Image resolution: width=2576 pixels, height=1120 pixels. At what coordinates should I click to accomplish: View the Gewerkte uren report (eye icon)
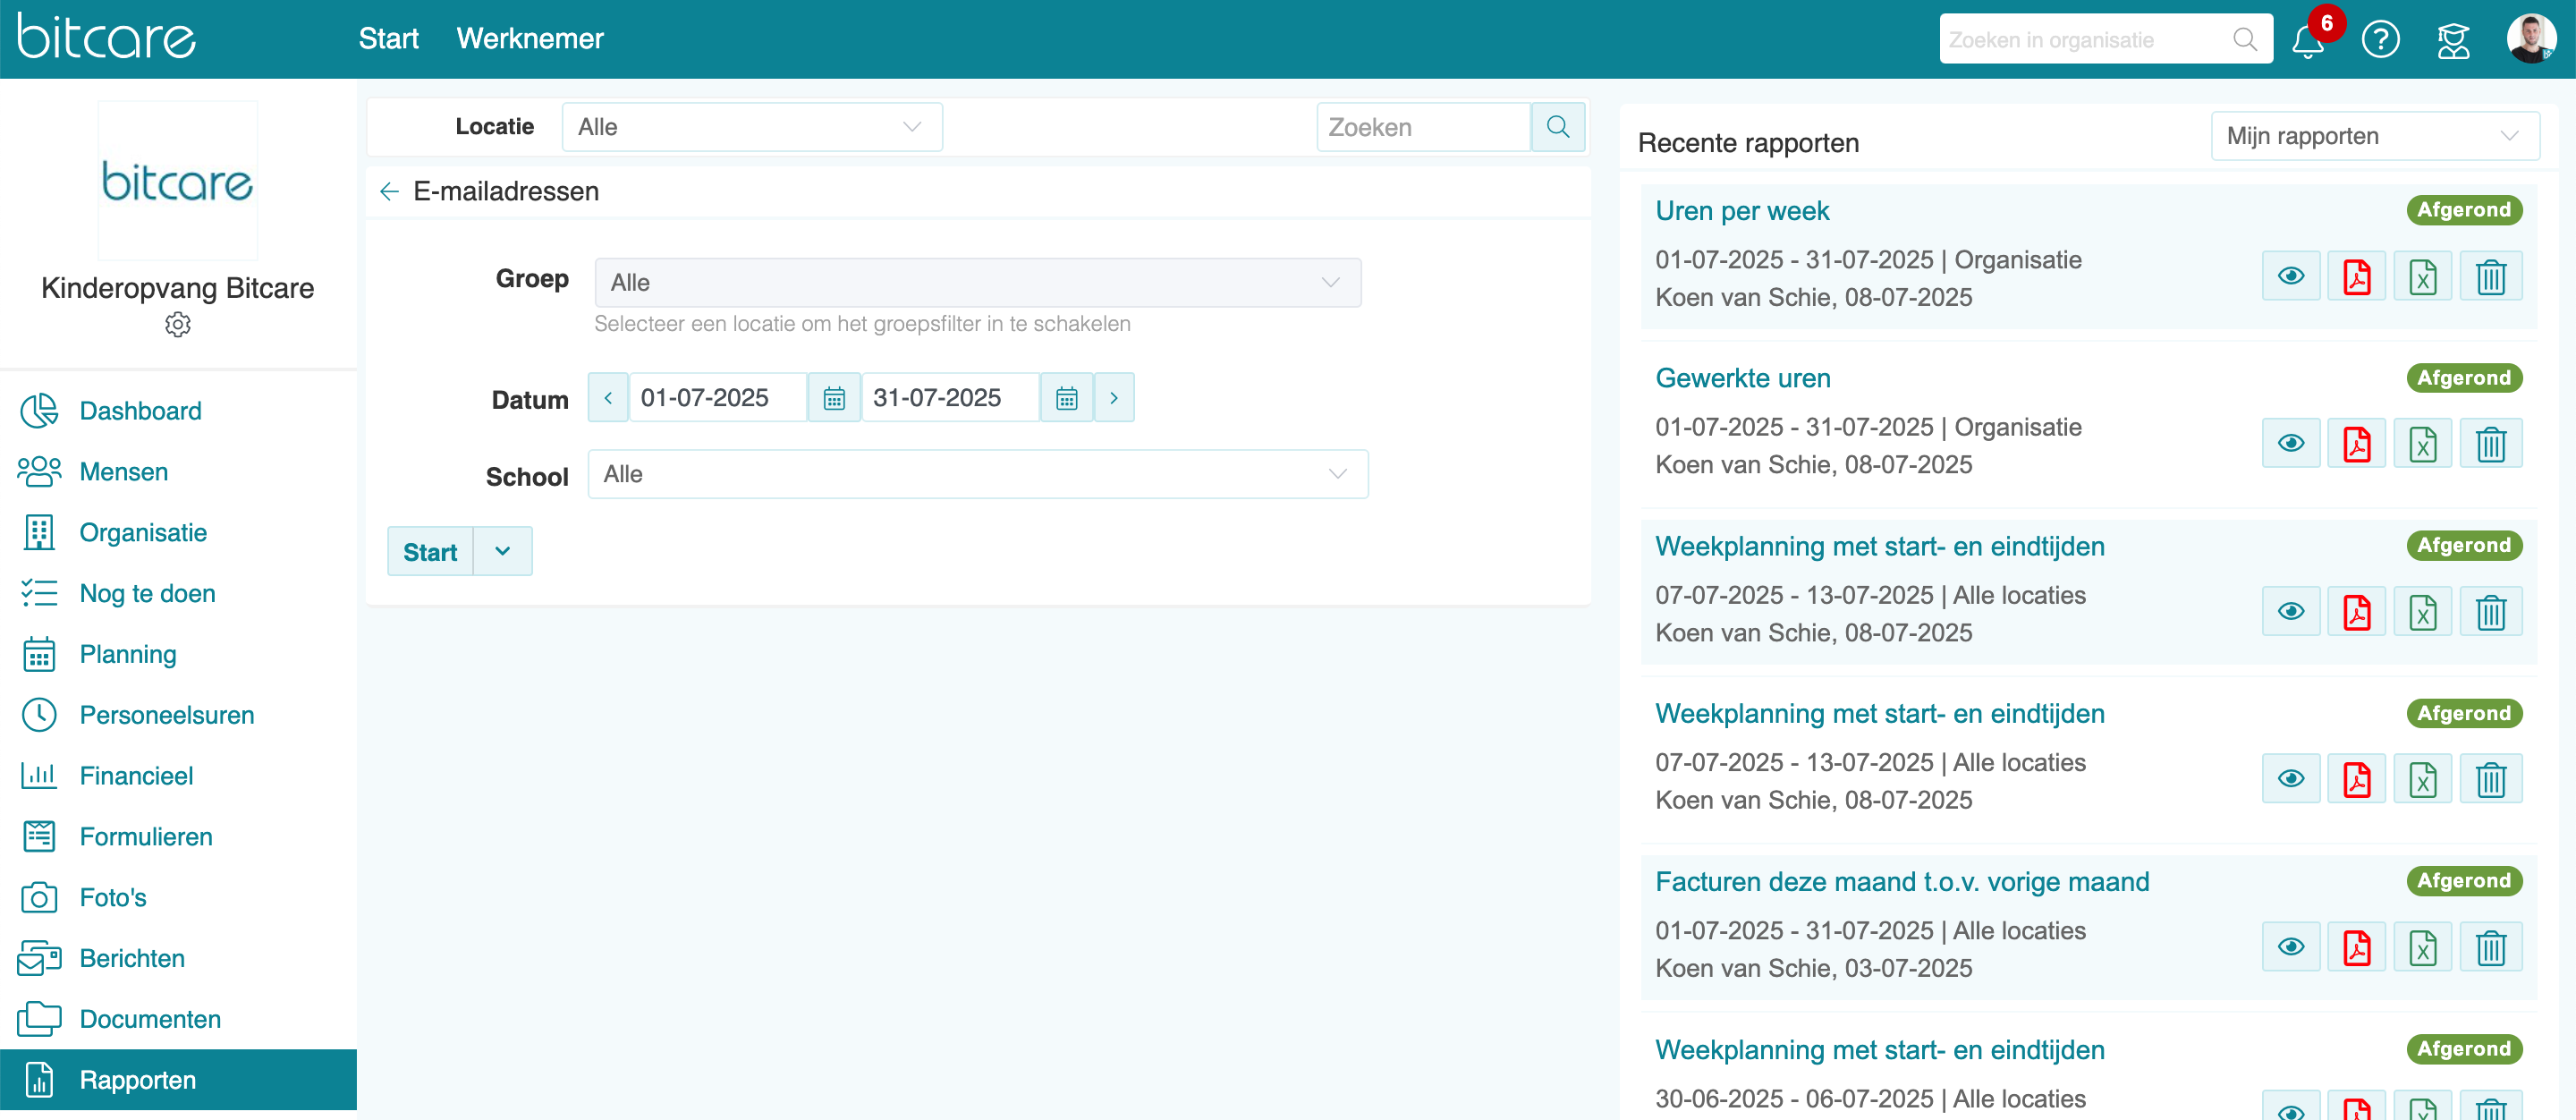click(x=2291, y=443)
